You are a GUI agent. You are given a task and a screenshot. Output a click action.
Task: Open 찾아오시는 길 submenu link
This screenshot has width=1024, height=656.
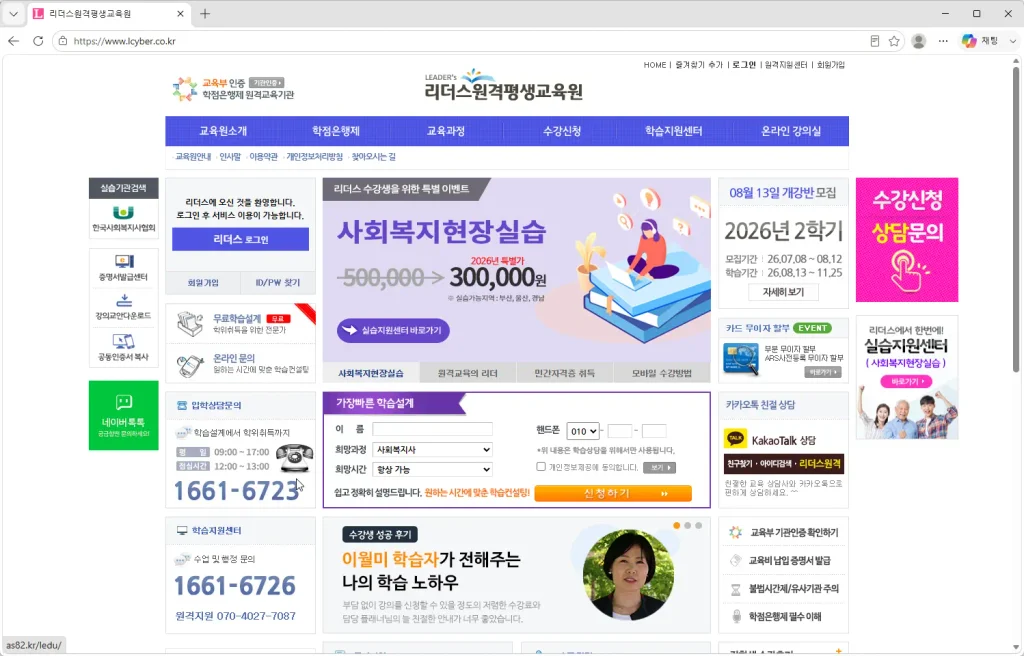coord(374,157)
